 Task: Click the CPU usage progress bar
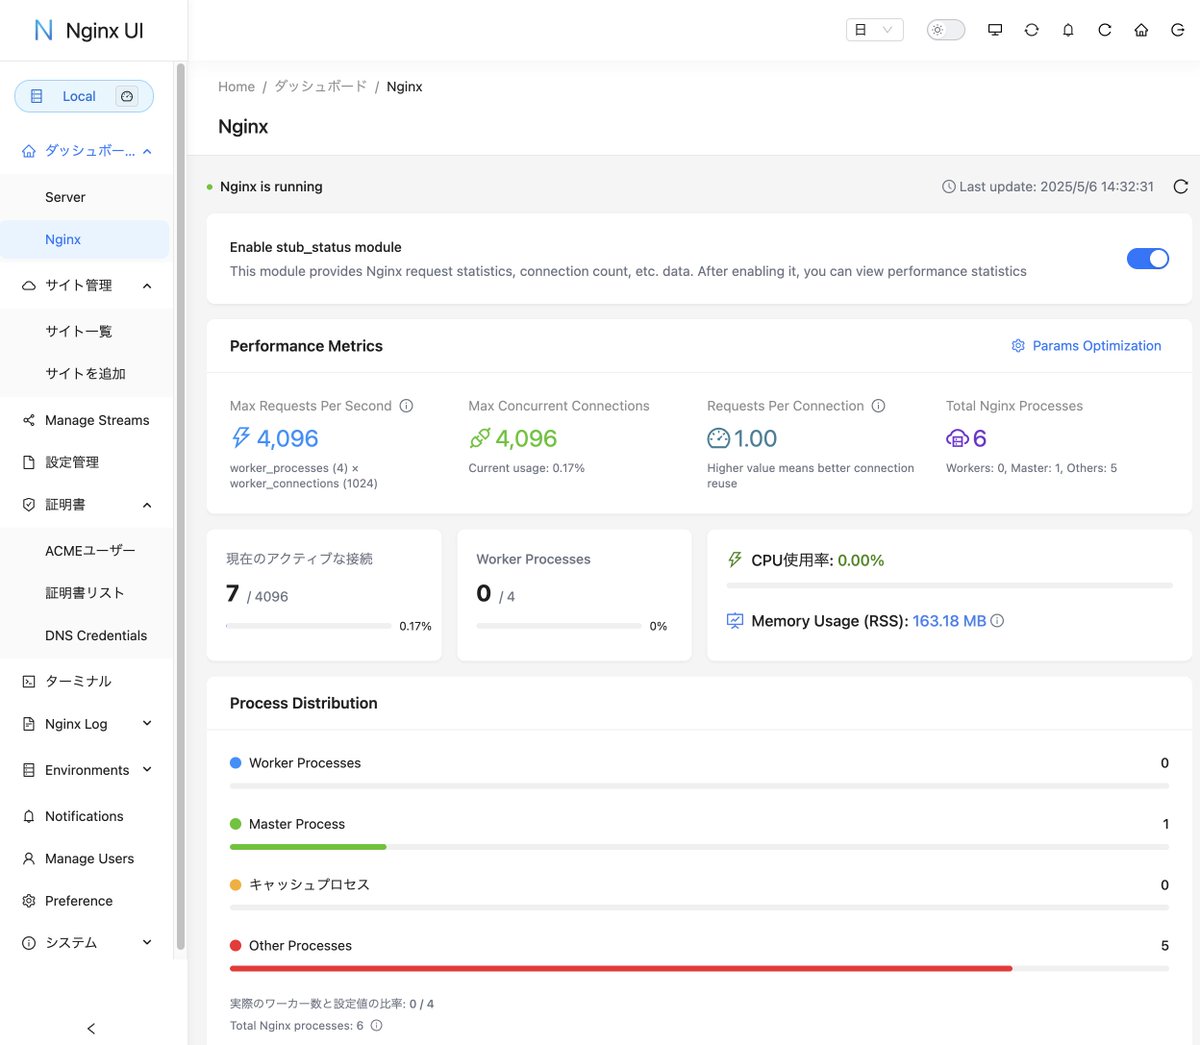coord(949,585)
